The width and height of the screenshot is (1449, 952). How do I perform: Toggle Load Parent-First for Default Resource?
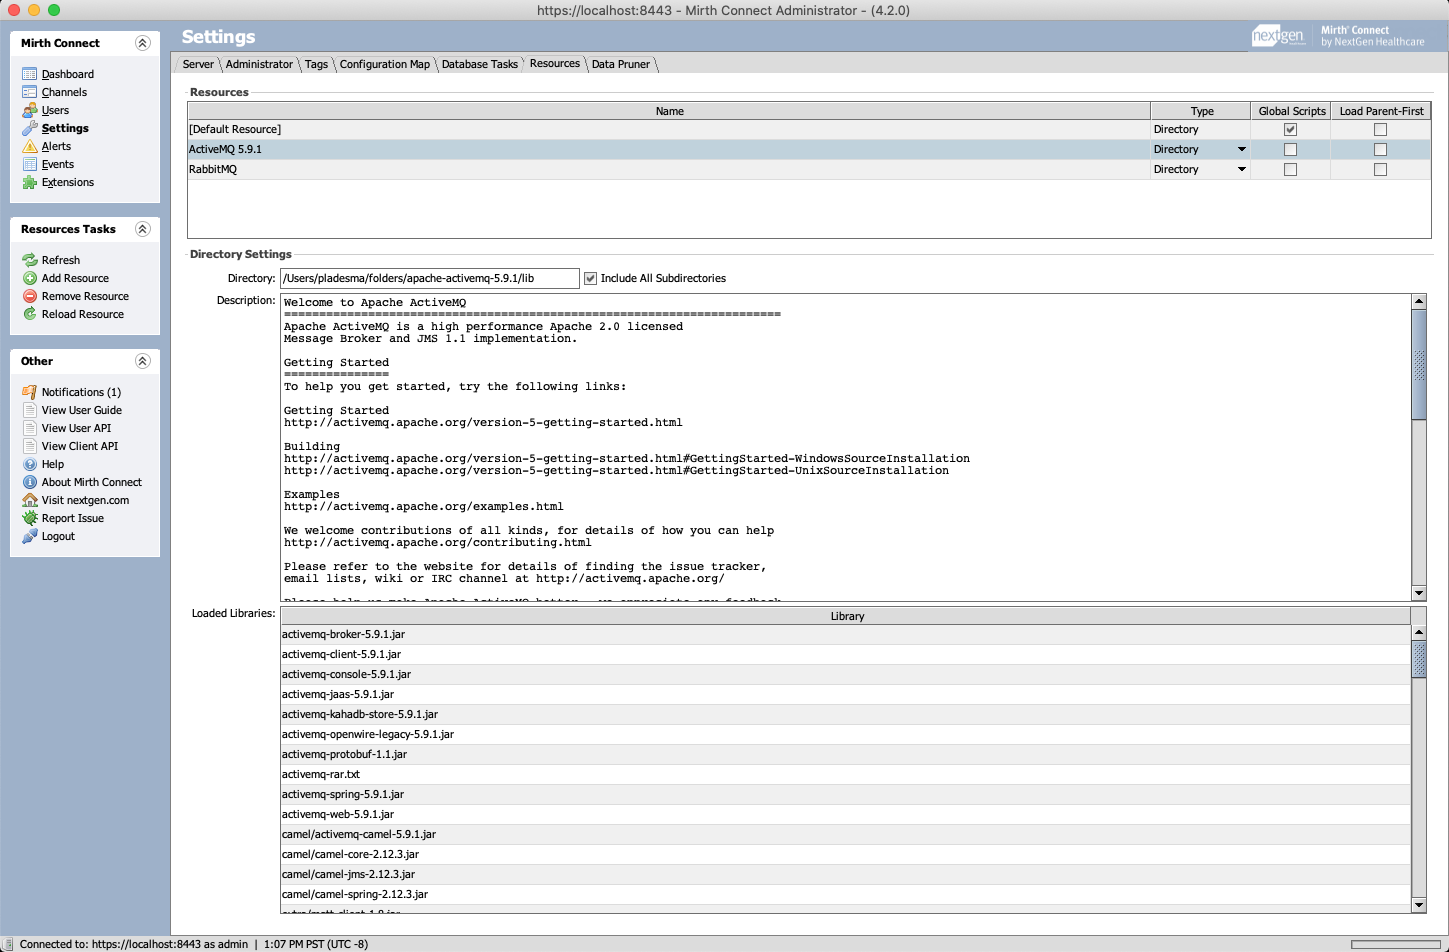tap(1380, 129)
